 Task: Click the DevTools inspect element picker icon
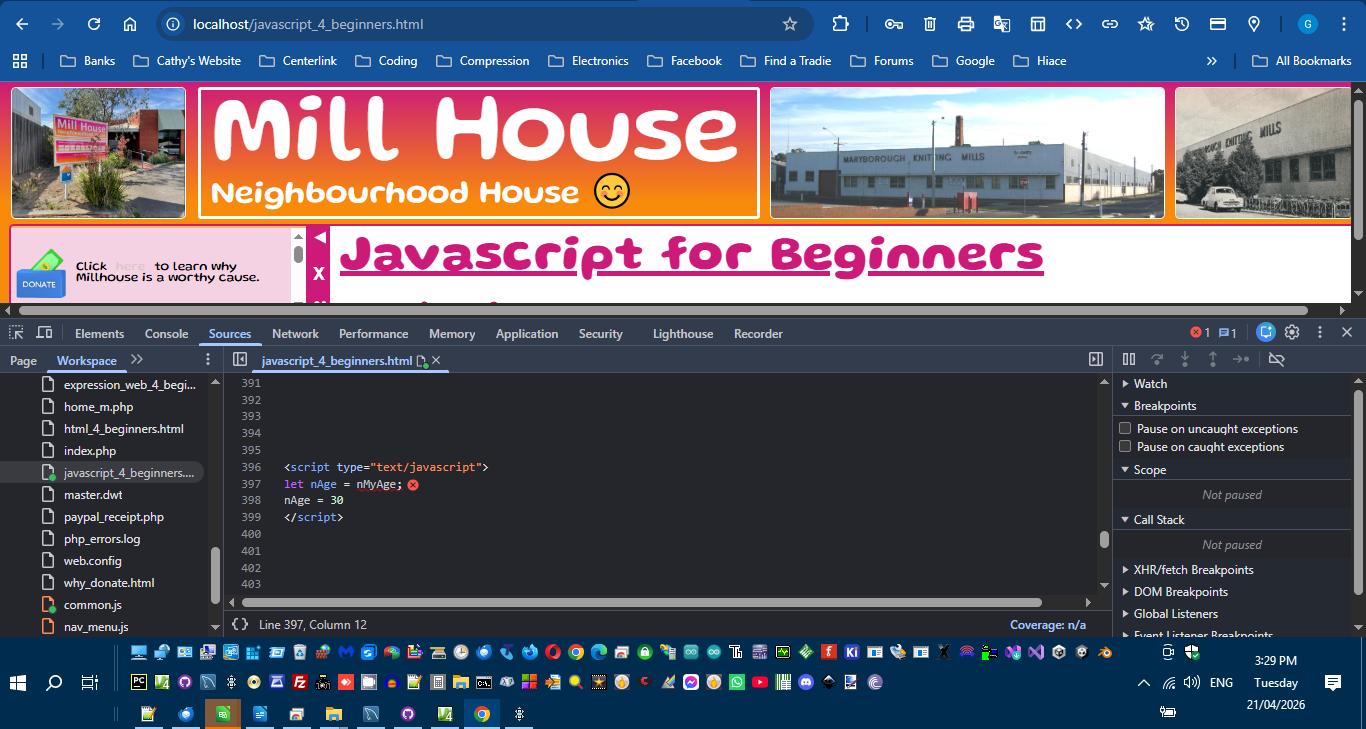[x=16, y=333]
